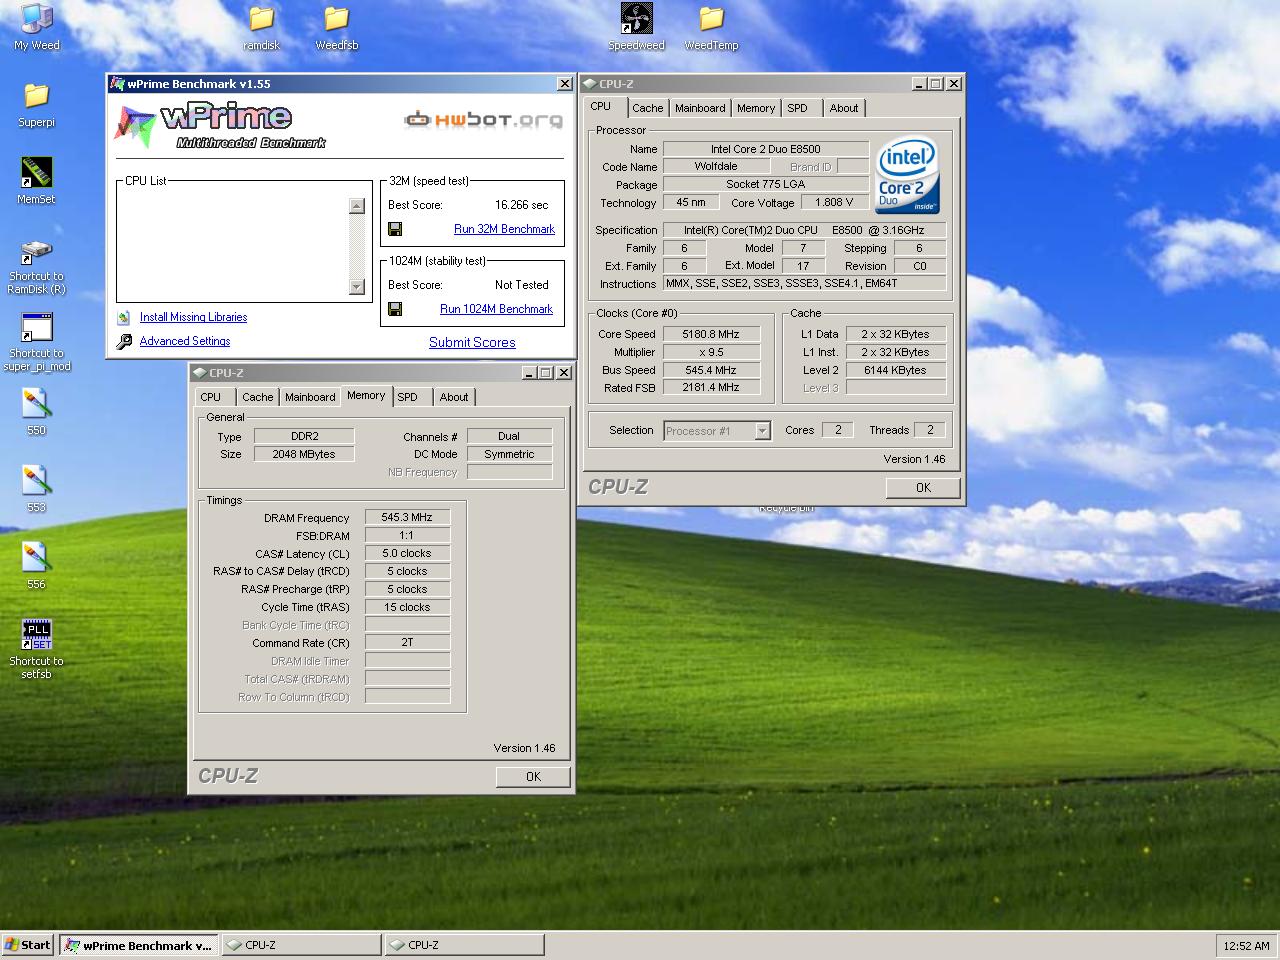This screenshot has width=1280, height=960.
Task: Switch to Memory tab in right CPU-Z window
Action: [756, 108]
